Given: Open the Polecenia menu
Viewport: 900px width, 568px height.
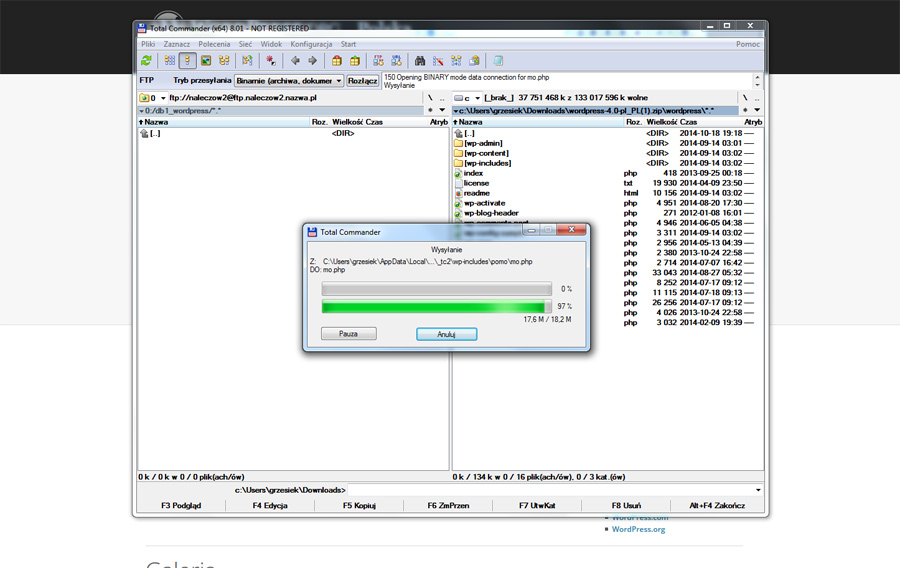Looking at the screenshot, I should click(x=214, y=44).
